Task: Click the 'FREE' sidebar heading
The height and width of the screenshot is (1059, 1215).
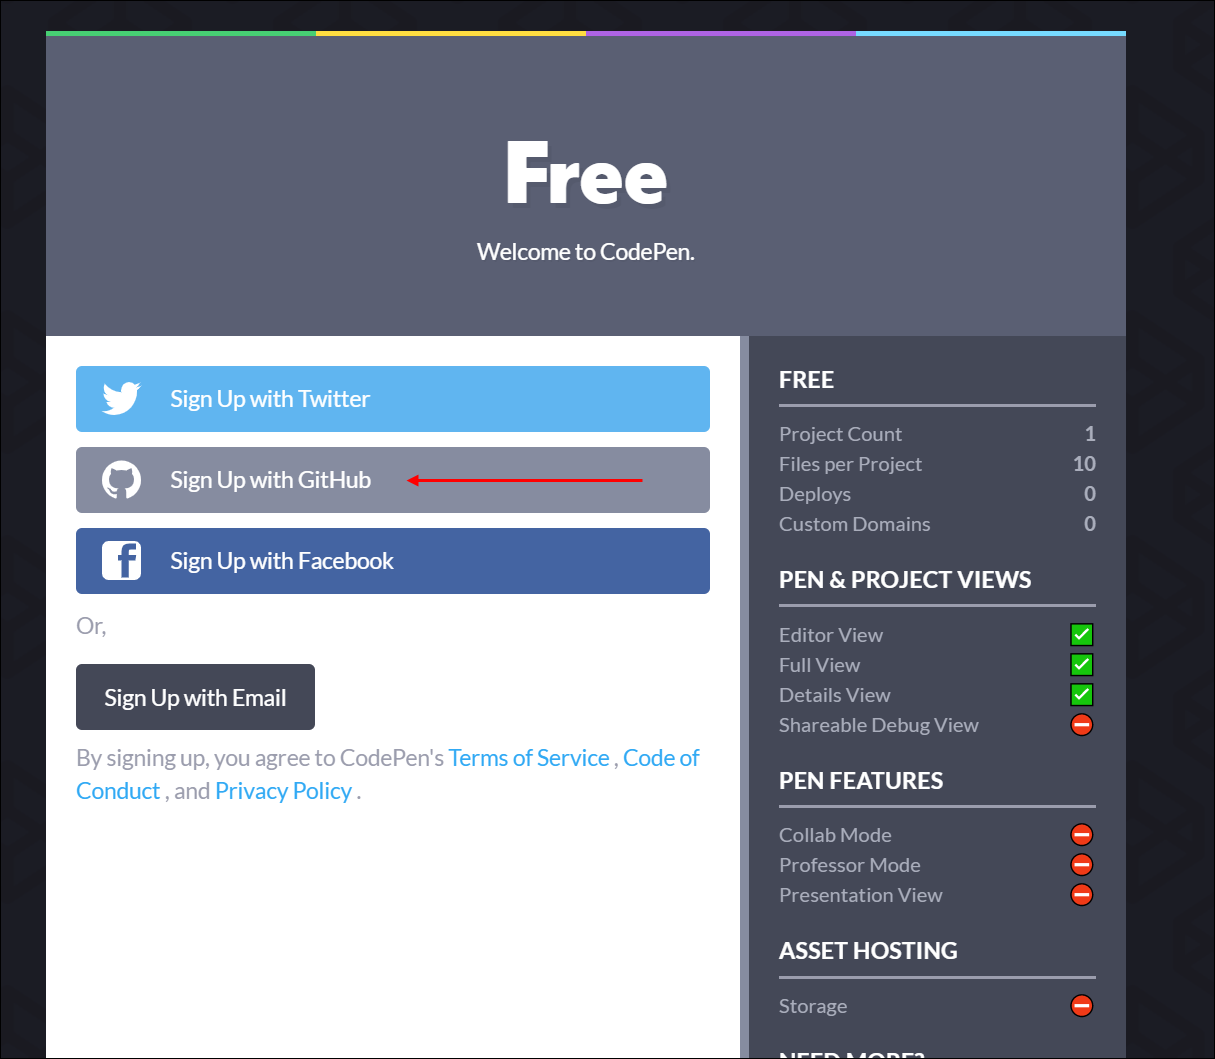Action: pyautogui.click(x=806, y=380)
